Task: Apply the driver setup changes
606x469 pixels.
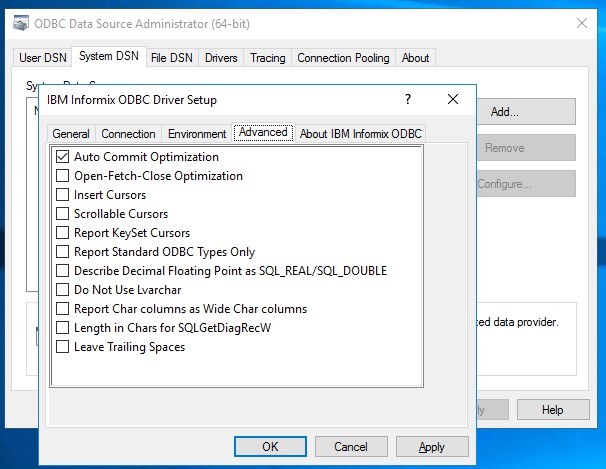Action: [432, 447]
